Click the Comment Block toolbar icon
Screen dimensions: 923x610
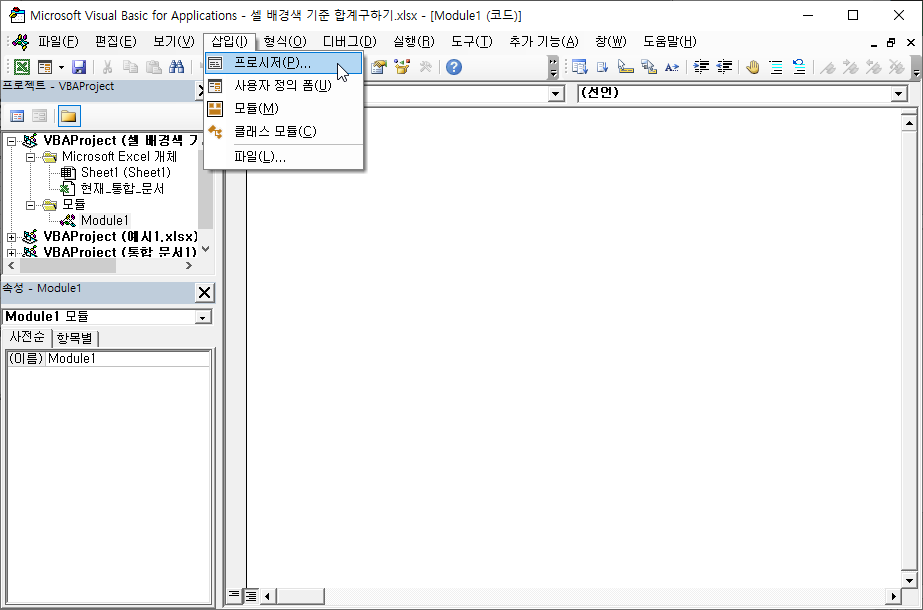(x=776, y=67)
